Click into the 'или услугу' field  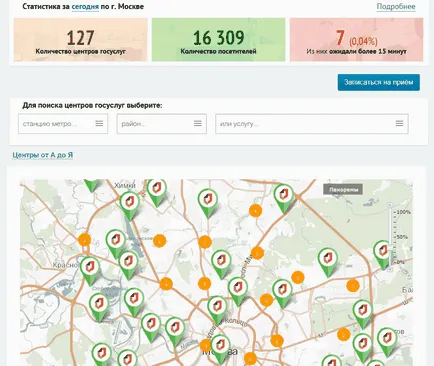point(312,124)
